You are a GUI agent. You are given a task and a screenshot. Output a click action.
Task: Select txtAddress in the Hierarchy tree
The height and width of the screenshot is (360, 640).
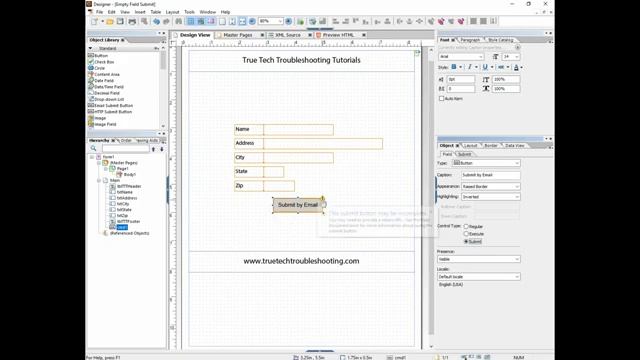coord(127,198)
